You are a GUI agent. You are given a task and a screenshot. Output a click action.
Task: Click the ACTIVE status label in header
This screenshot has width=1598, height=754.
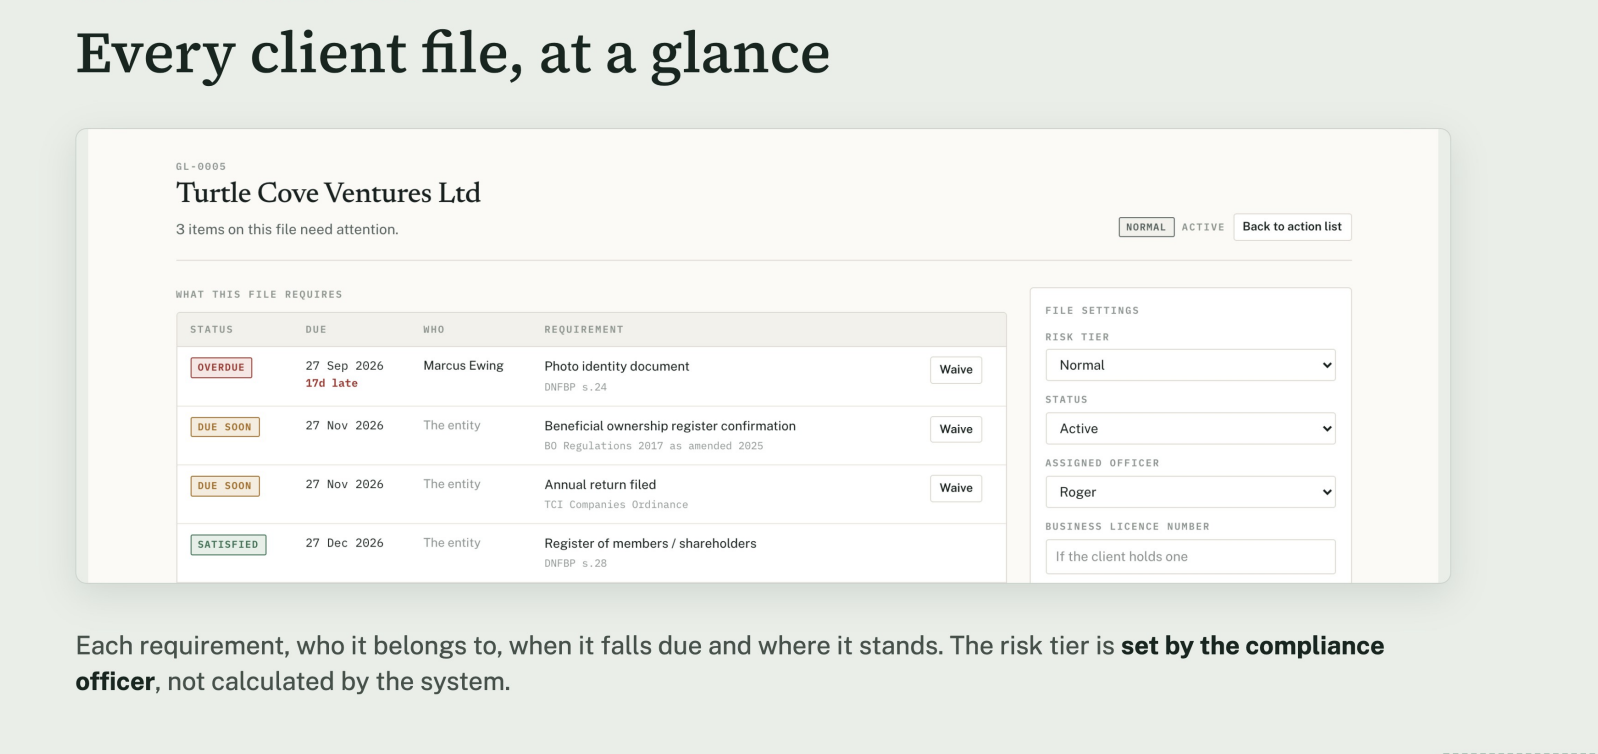pyautogui.click(x=1203, y=227)
